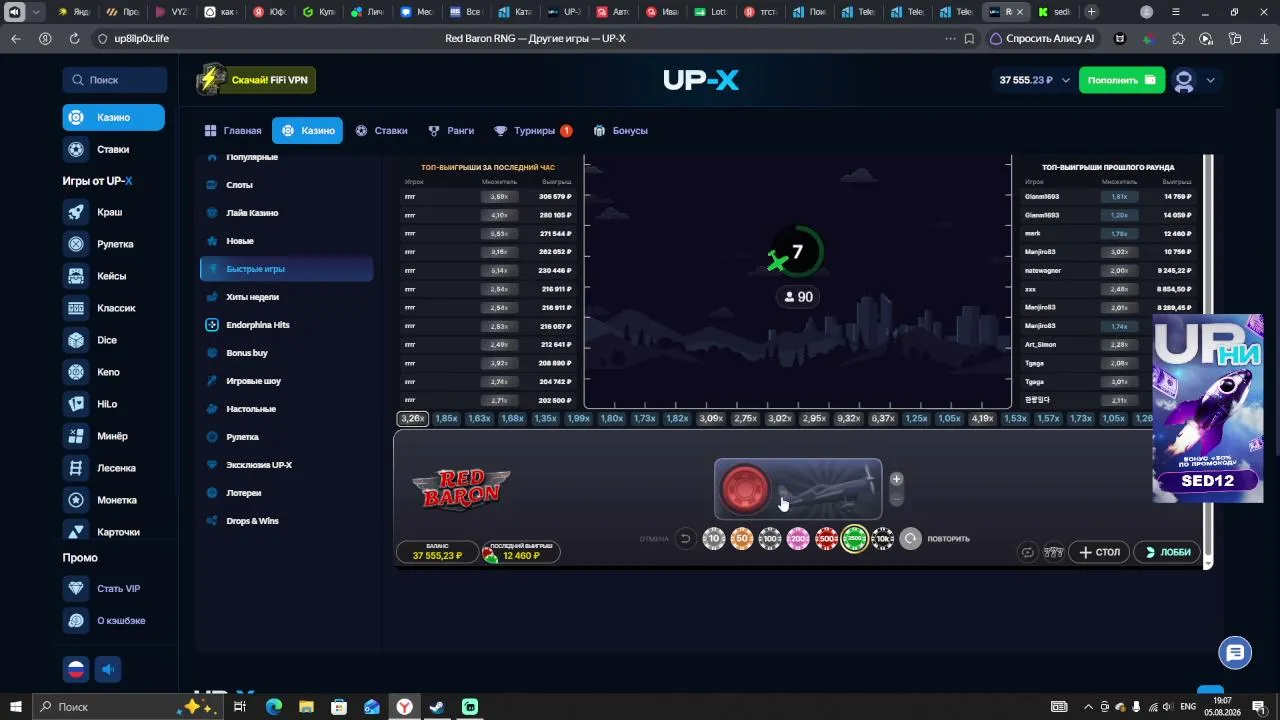Open the live chat support bubble
The image size is (1280, 720).
tap(1236, 653)
